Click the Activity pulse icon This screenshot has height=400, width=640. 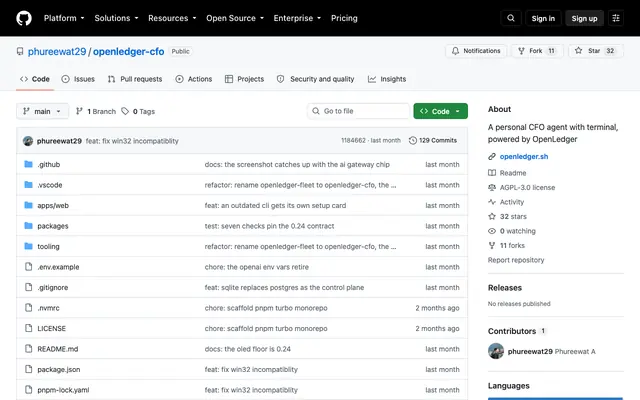pyautogui.click(x=492, y=202)
